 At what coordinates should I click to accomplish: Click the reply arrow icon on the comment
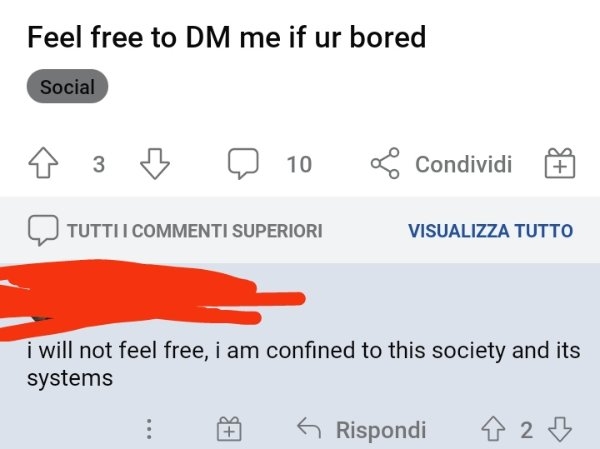(x=307, y=430)
